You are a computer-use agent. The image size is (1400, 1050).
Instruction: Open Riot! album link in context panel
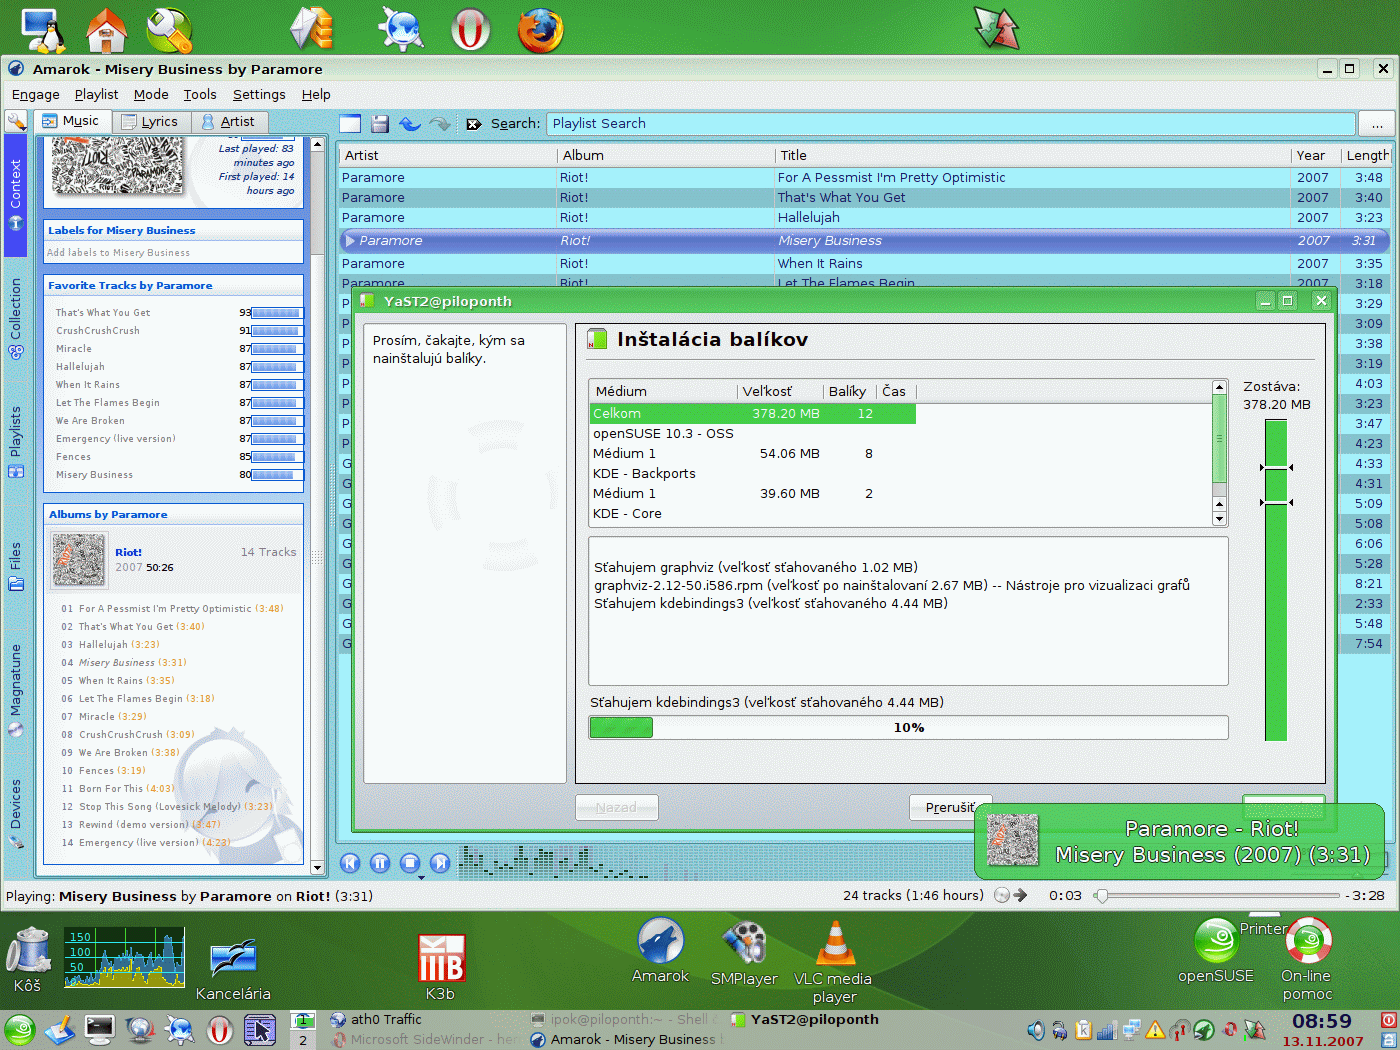pyautogui.click(x=128, y=552)
